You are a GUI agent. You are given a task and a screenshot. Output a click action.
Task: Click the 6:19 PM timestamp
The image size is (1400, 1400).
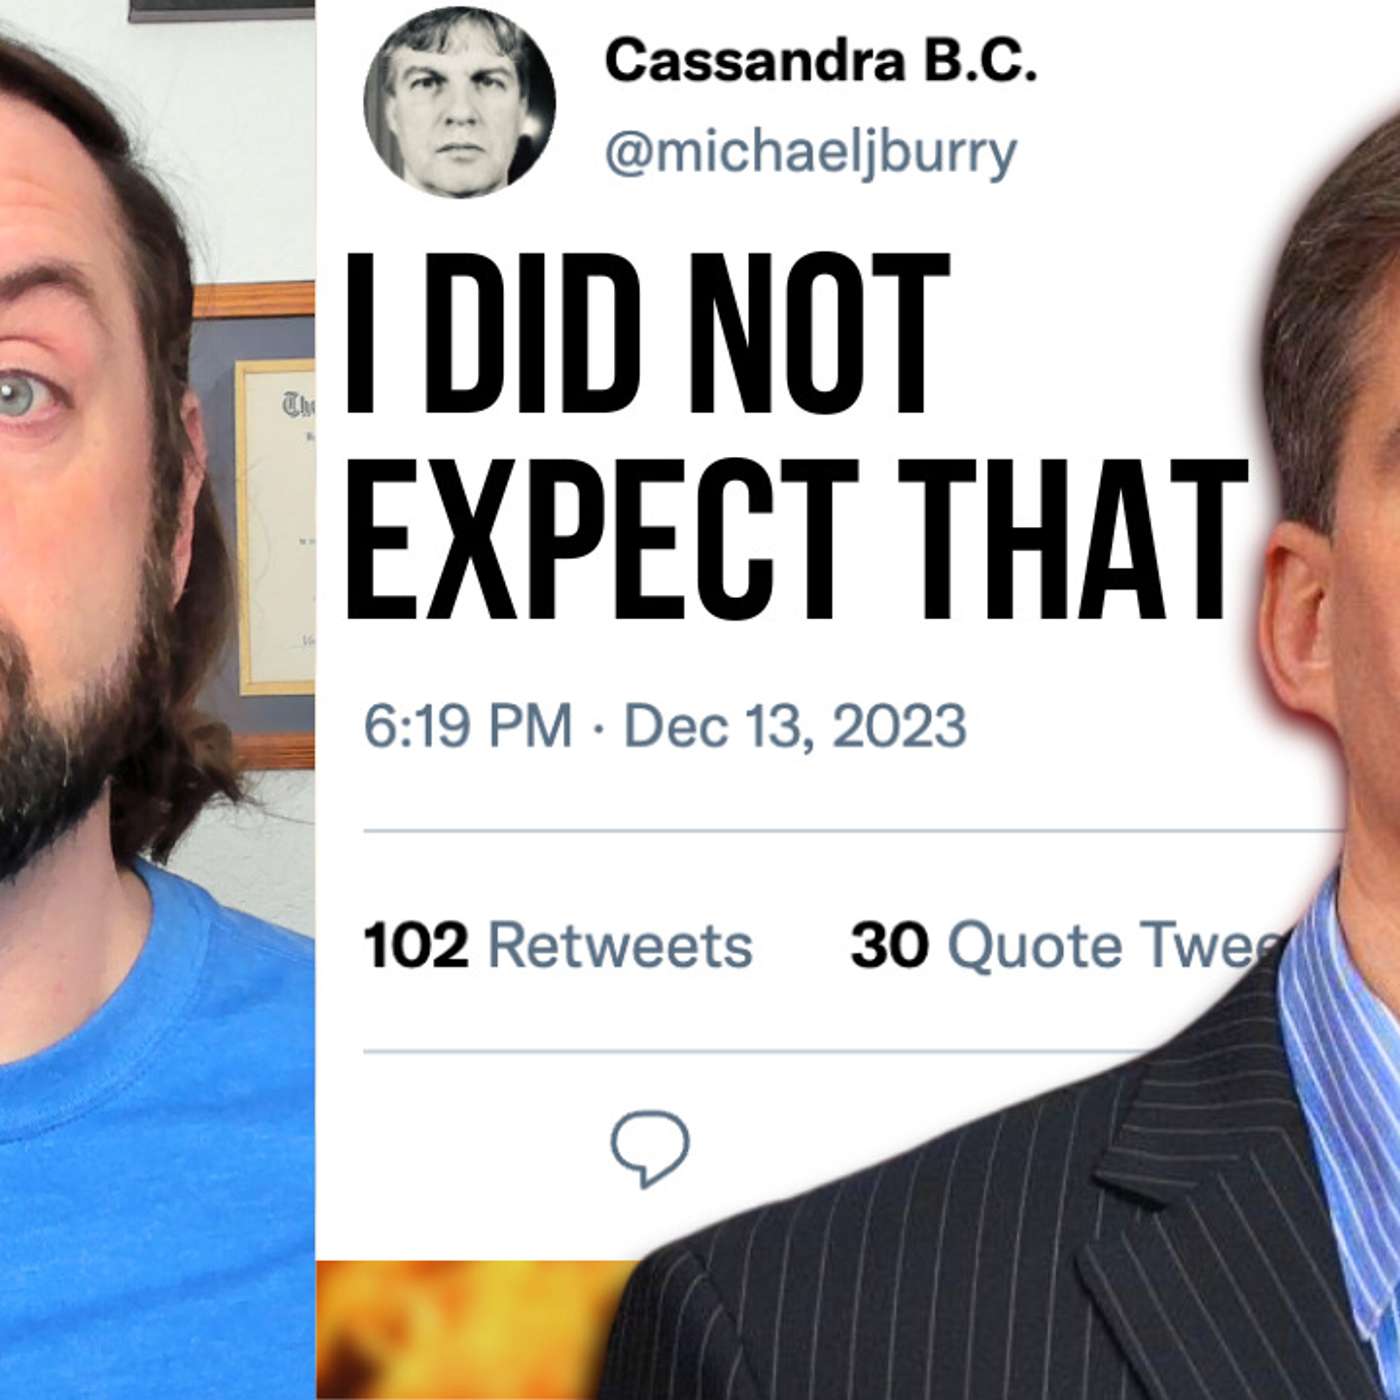(x=468, y=725)
